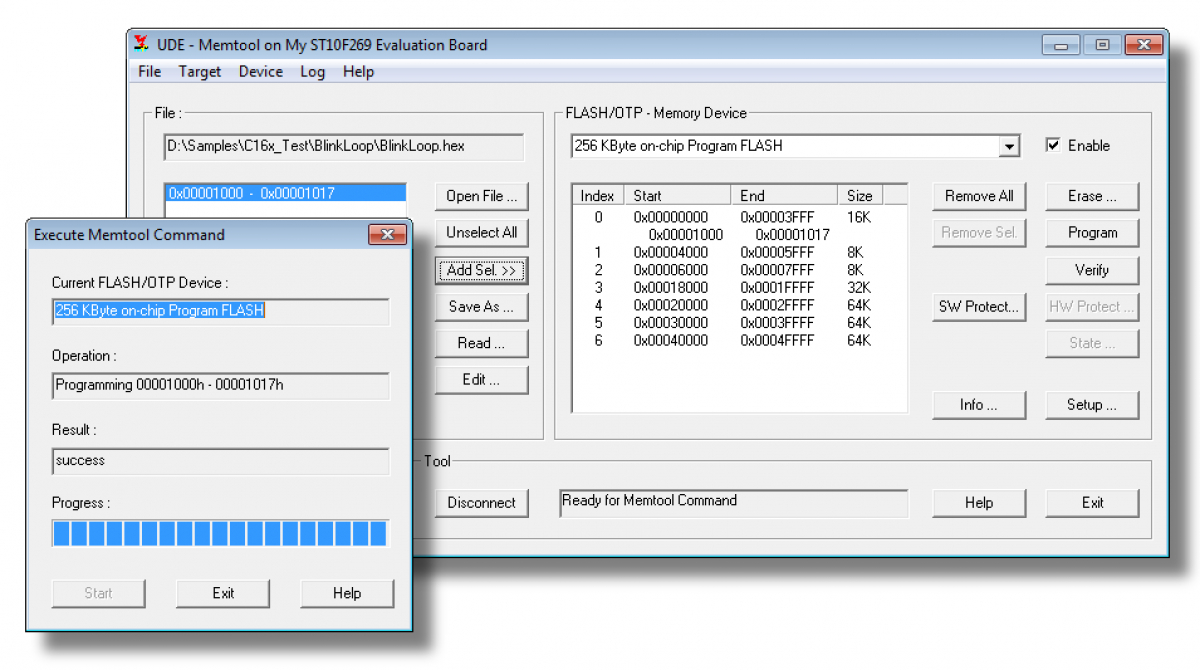Open the Device menu
Image resolution: width=1200 pixels, height=670 pixels.
(260, 71)
